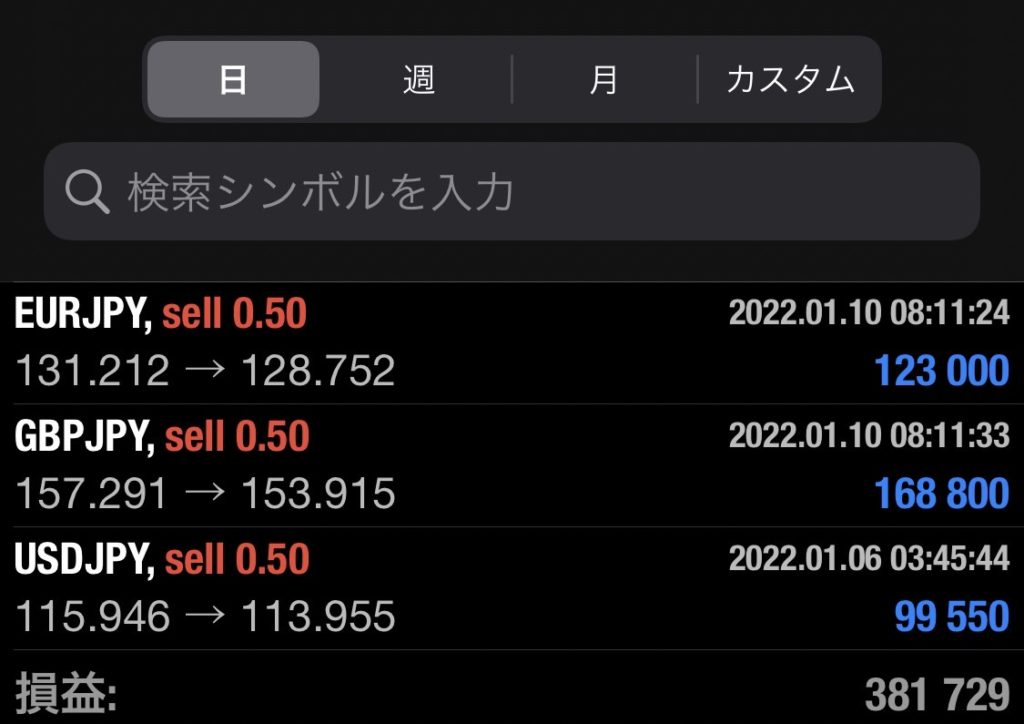Viewport: 1024px width, 724px height.
Task: Click the search magnifier icon
Action: coord(87,191)
